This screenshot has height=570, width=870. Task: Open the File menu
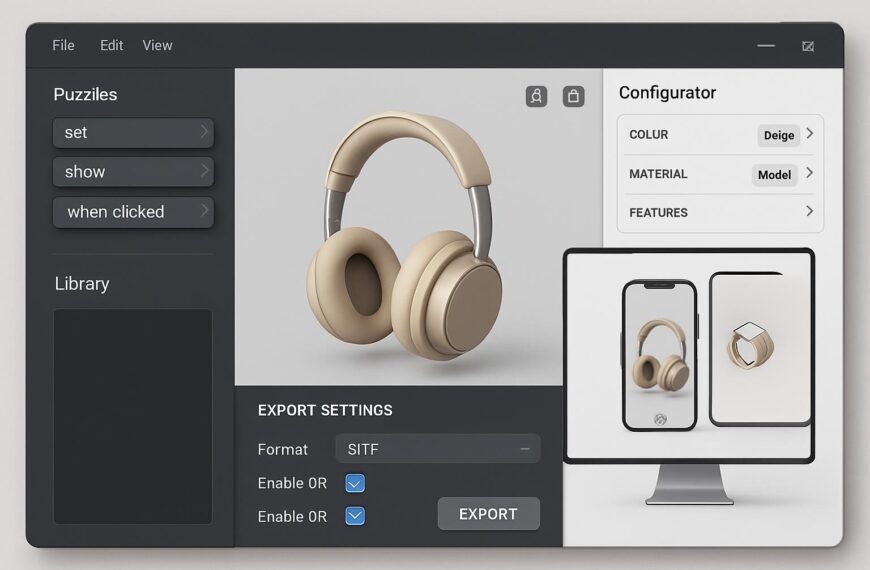pyautogui.click(x=63, y=45)
